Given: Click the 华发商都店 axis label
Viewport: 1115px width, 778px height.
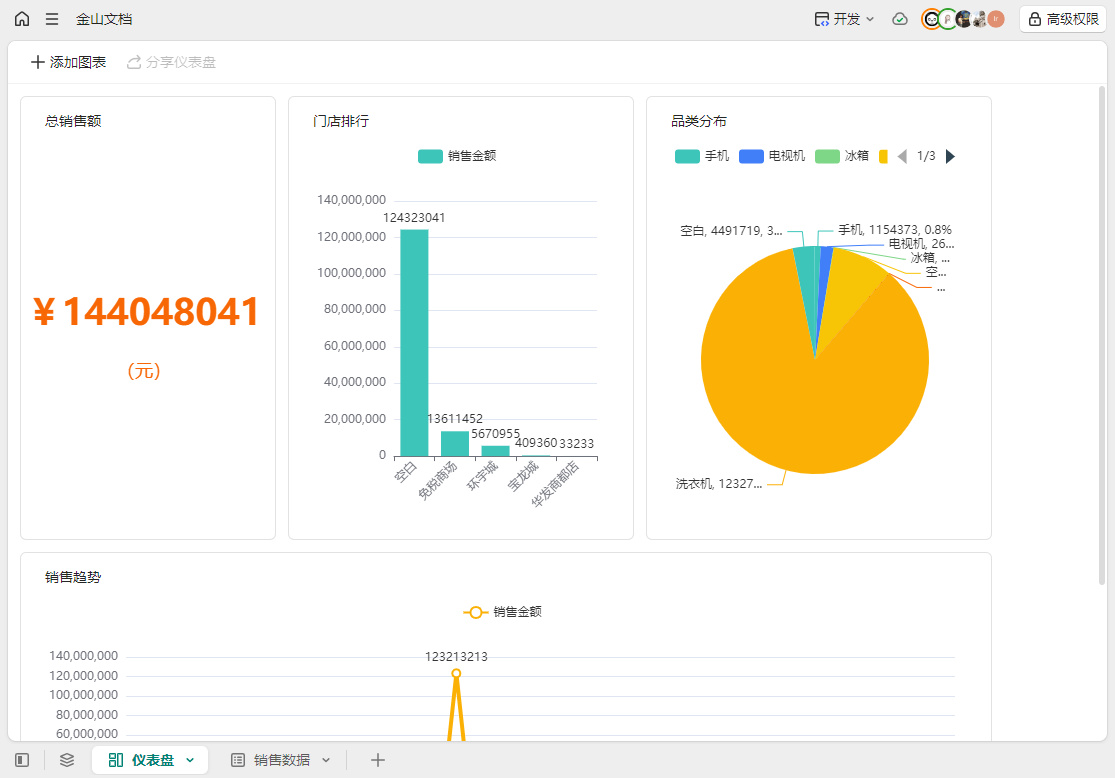Looking at the screenshot, I should 556,484.
